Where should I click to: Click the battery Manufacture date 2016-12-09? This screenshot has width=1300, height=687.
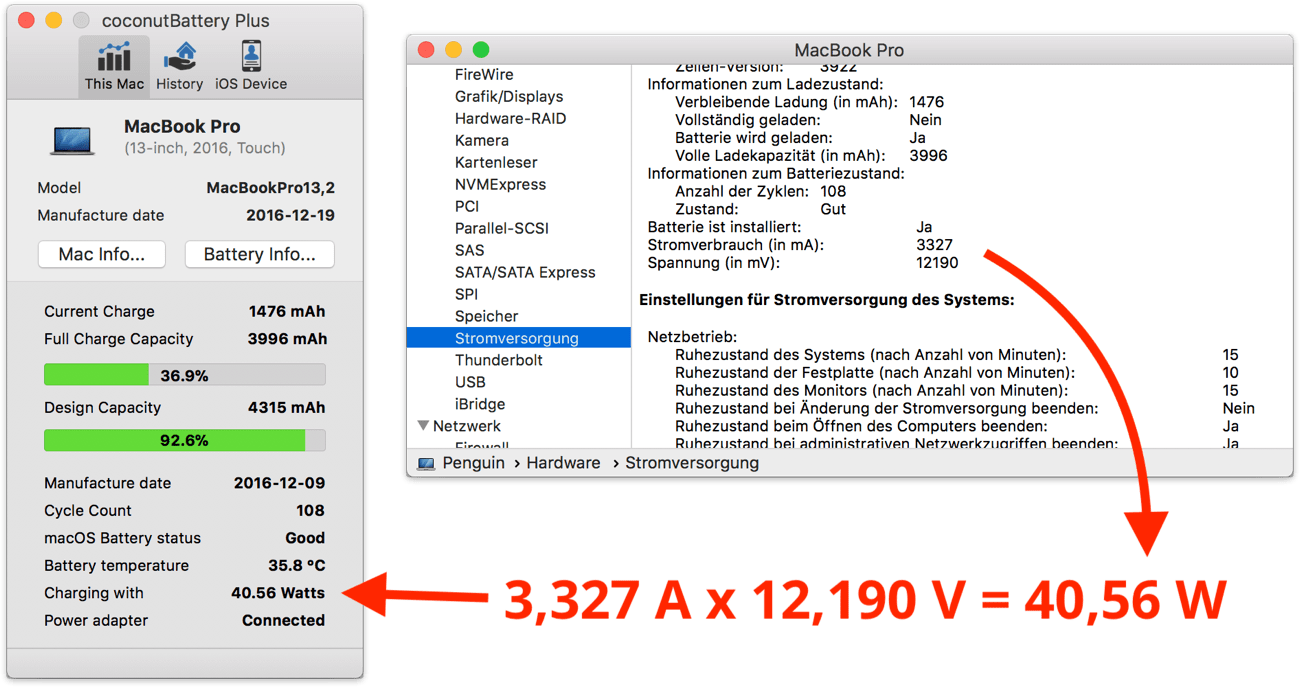click(279, 483)
